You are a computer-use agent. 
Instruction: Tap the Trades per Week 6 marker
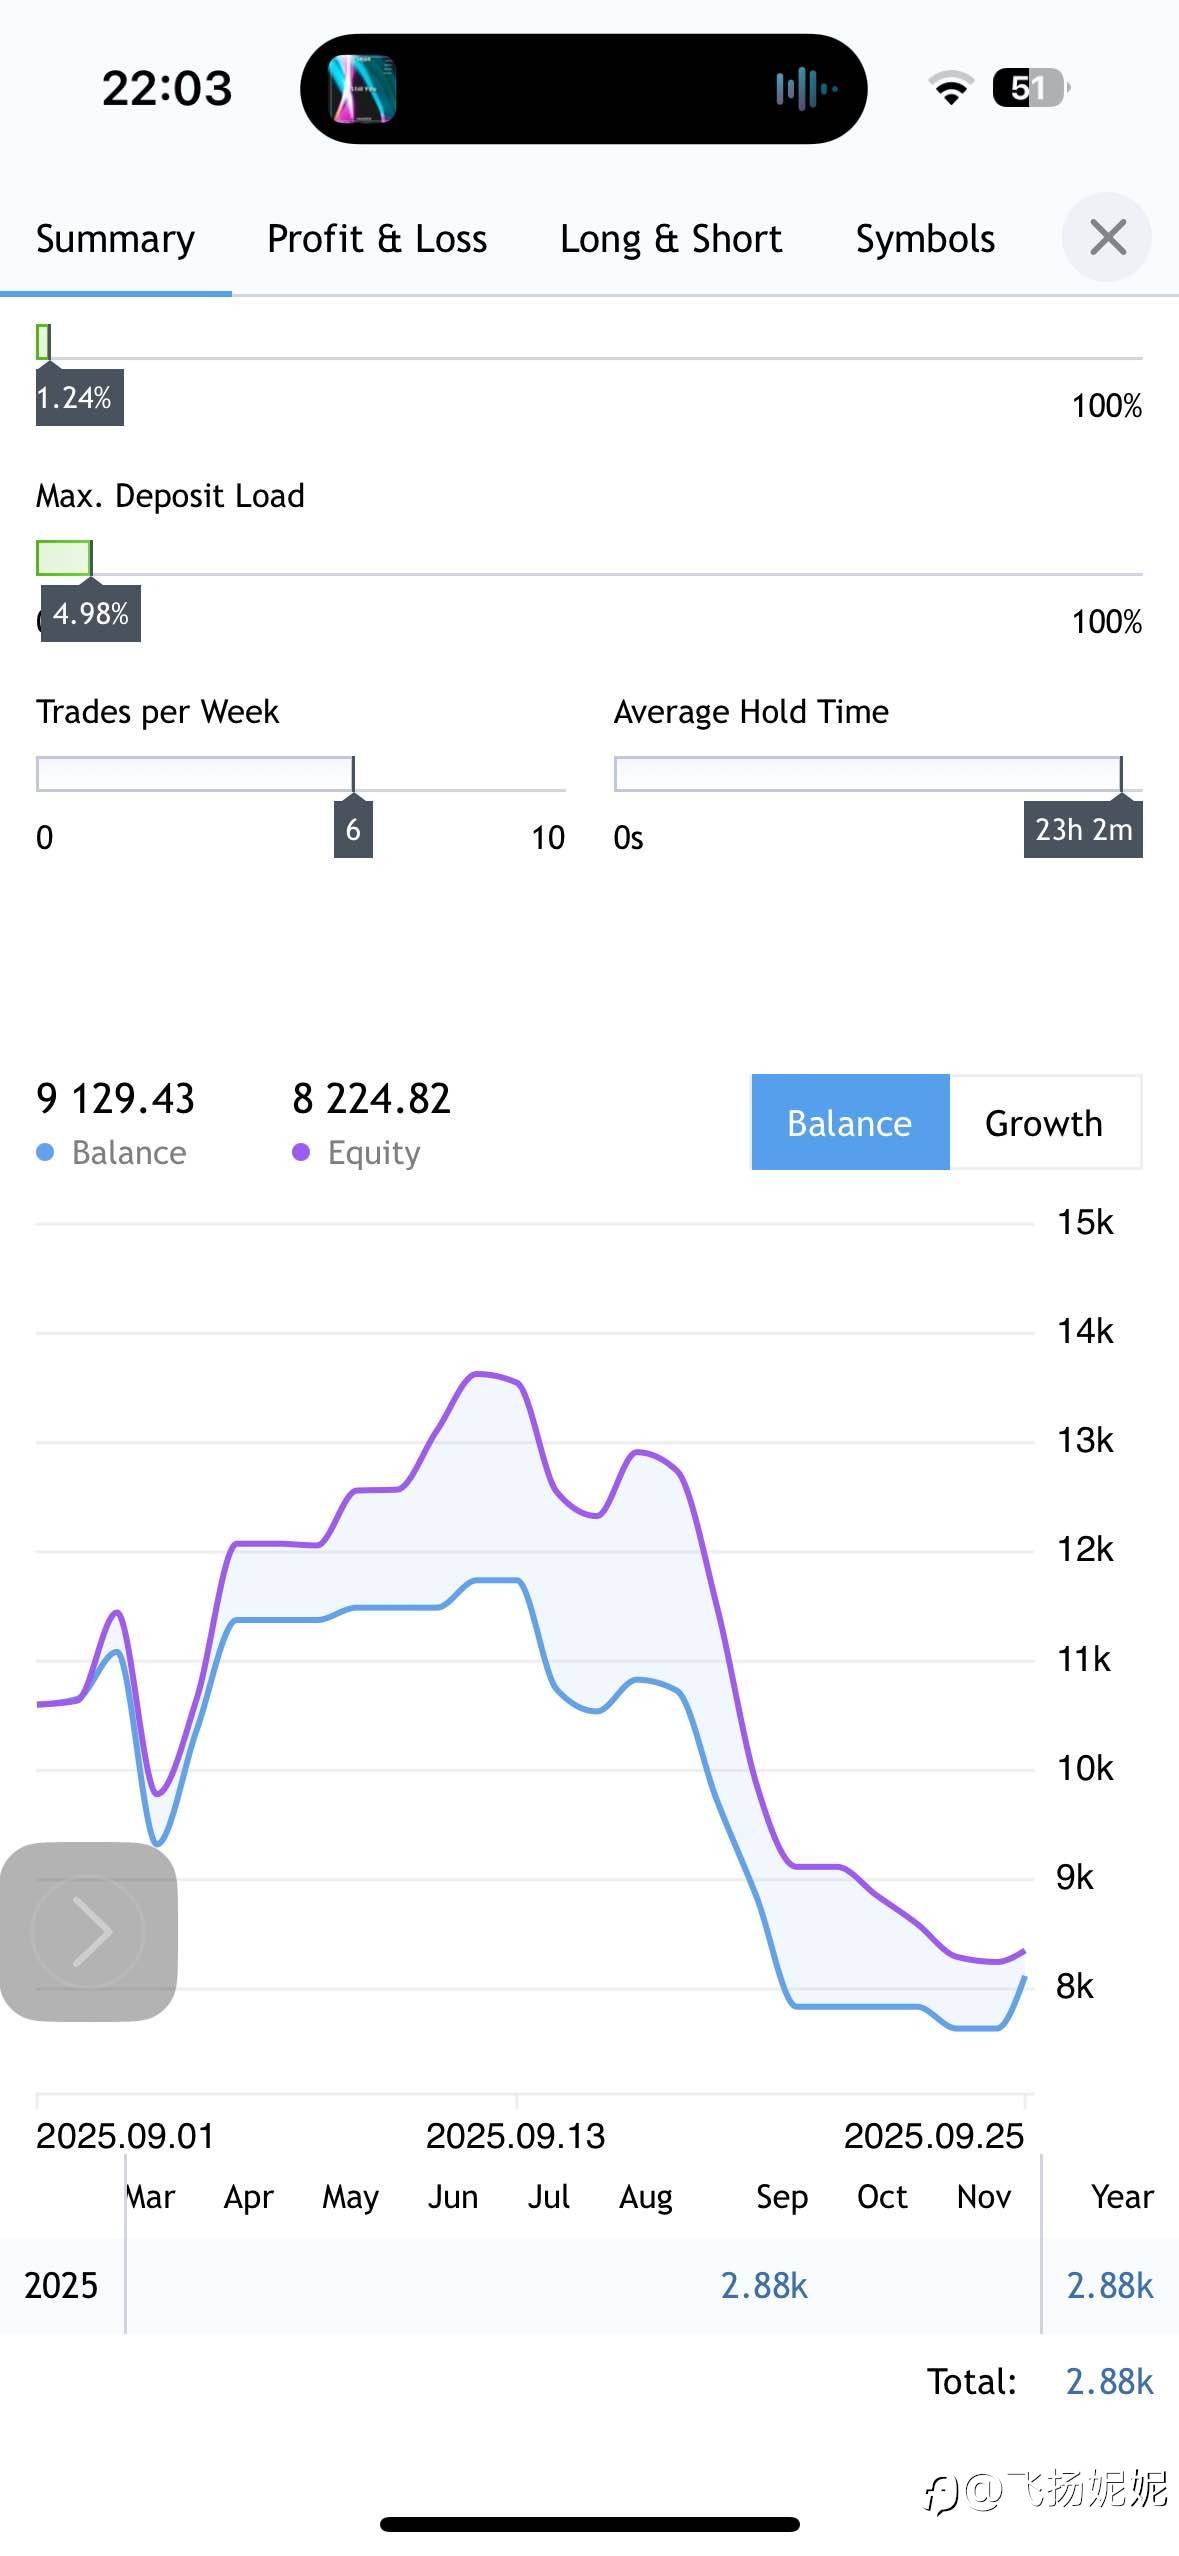(x=353, y=829)
